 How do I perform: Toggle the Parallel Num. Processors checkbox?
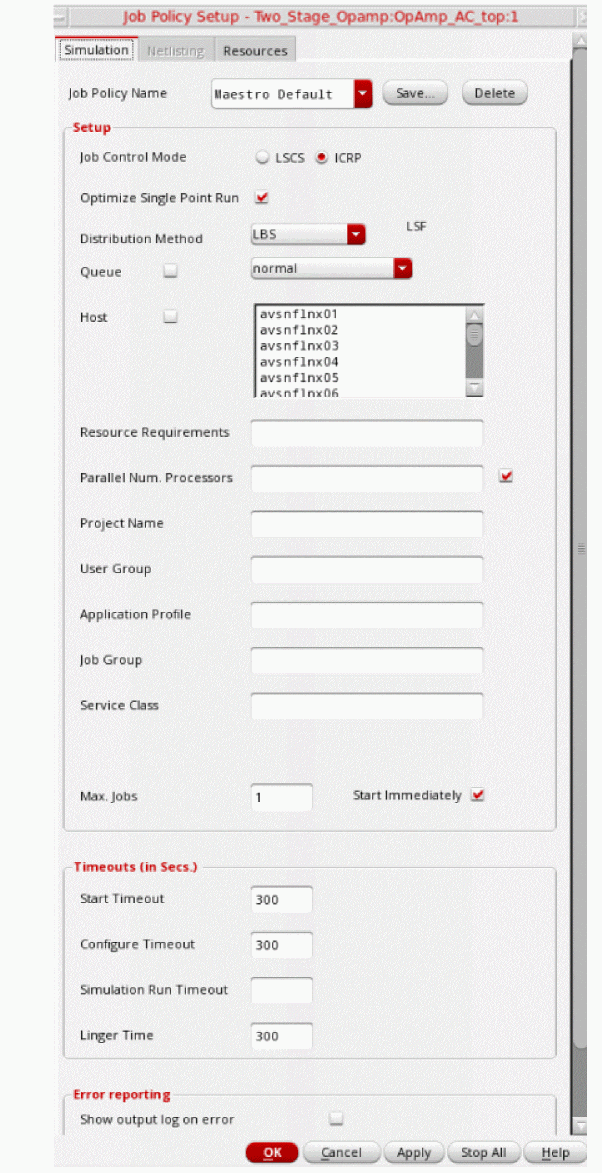(506, 476)
